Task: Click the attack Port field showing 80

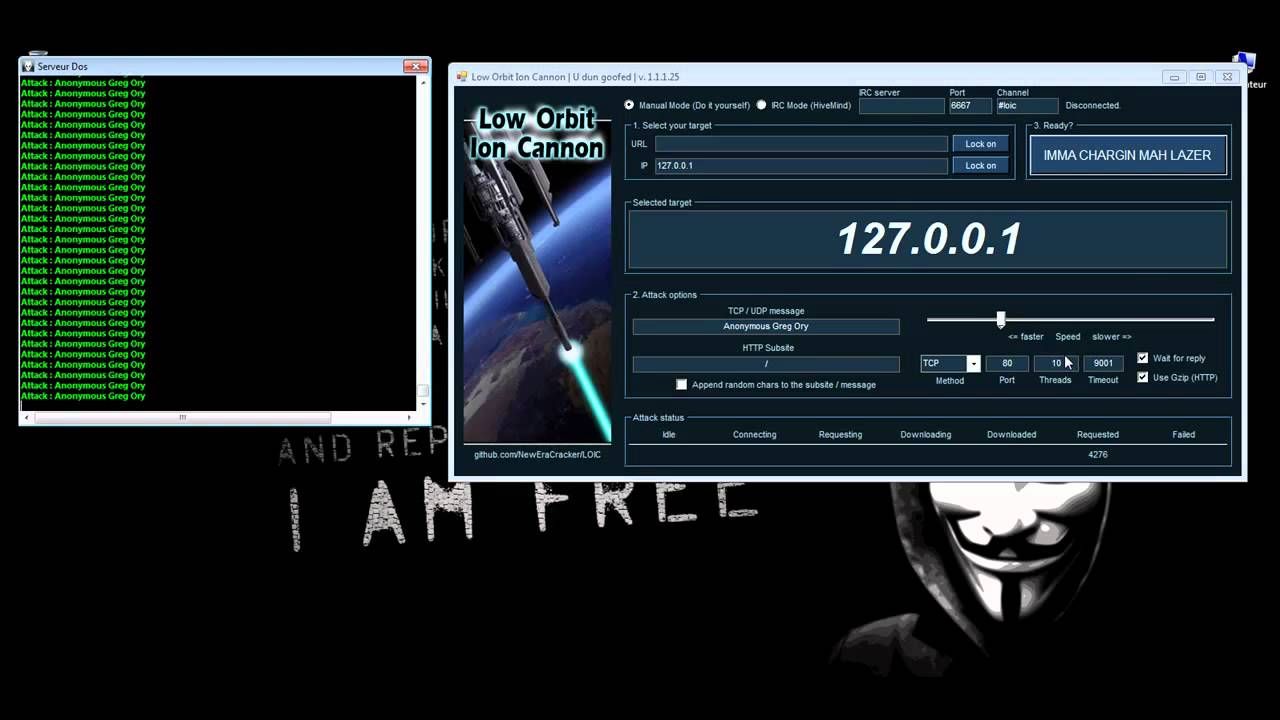Action: (x=1007, y=363)
